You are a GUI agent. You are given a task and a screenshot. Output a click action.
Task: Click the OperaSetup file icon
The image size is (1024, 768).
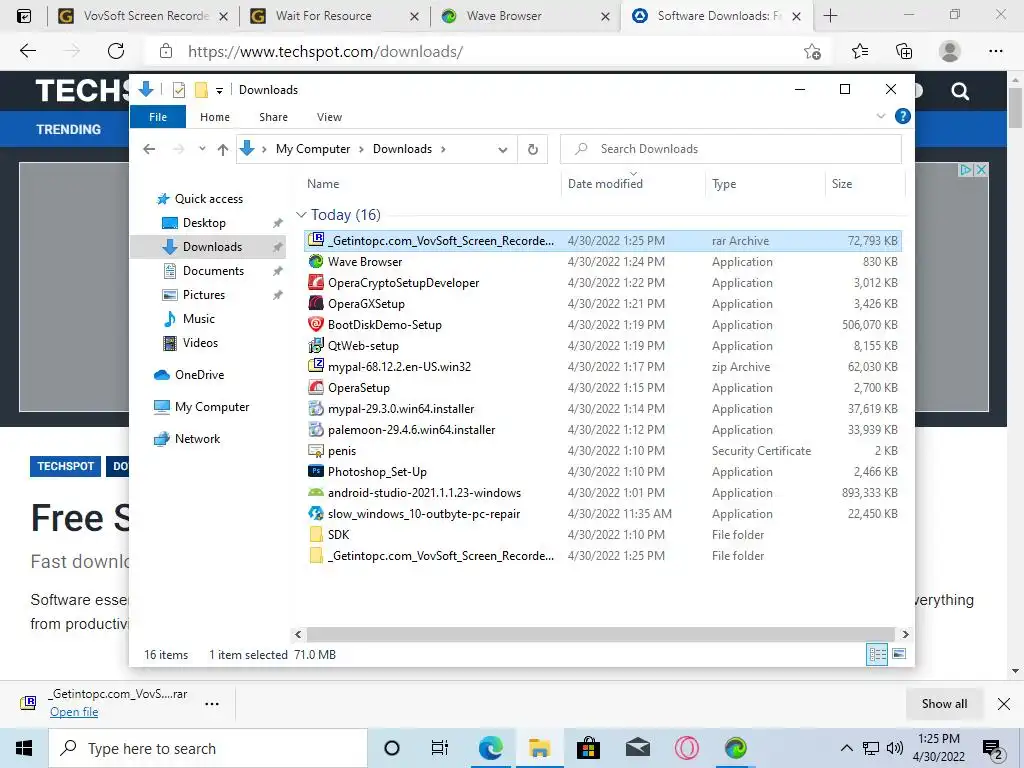point(316,387)
